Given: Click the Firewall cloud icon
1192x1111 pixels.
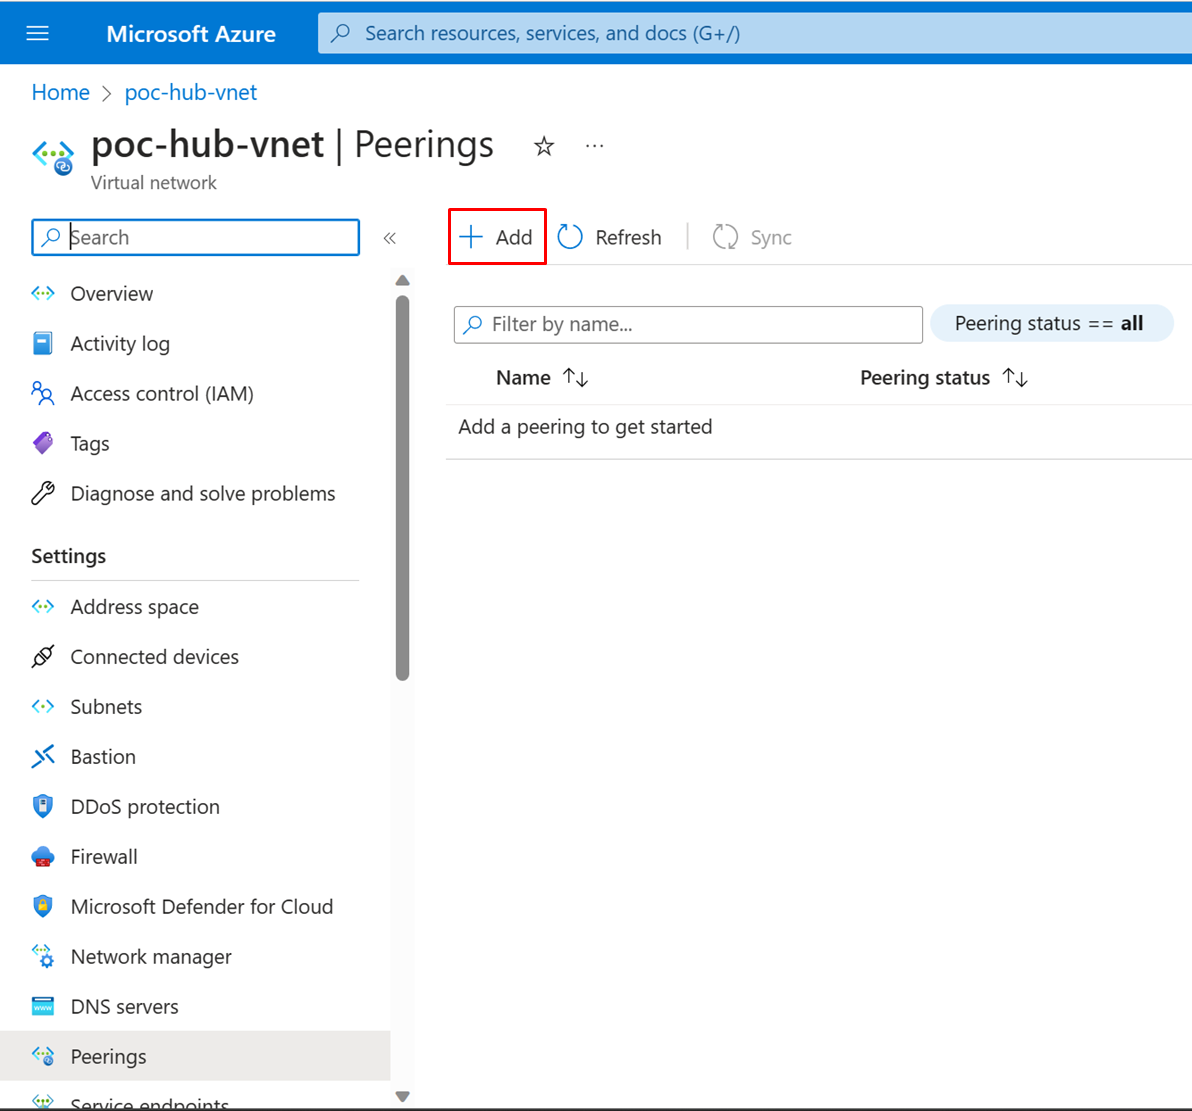Looking at the screenshot, I should [x=43, y=857].
